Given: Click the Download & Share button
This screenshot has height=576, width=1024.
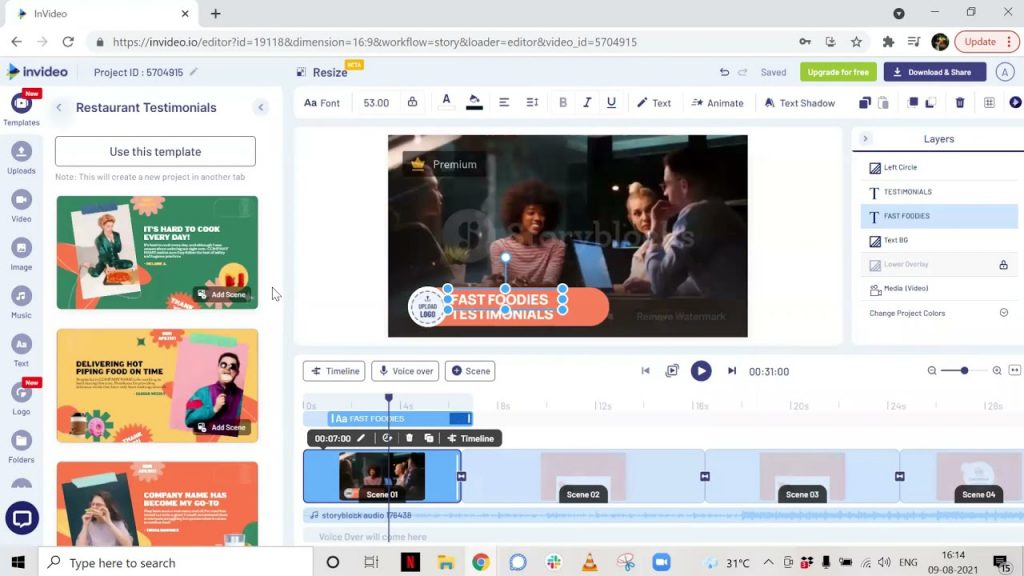Looking at the screenshot, I should (934, 72).
